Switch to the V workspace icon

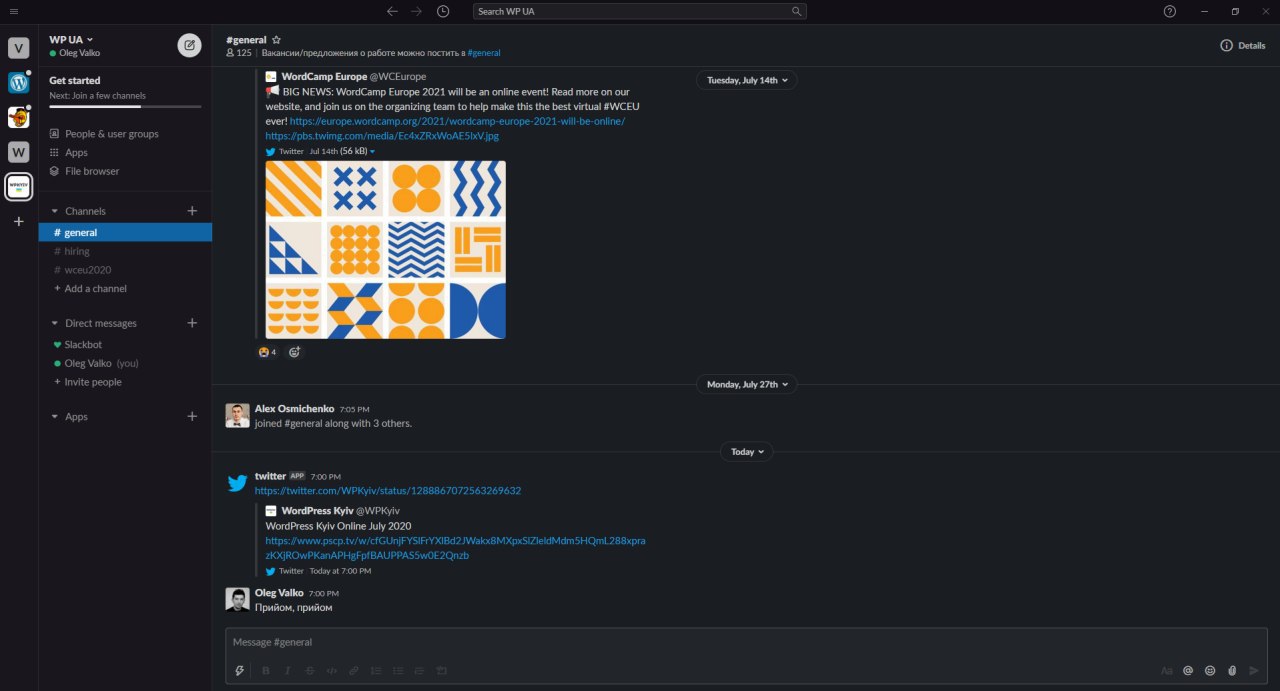click(x=19, y=48)
